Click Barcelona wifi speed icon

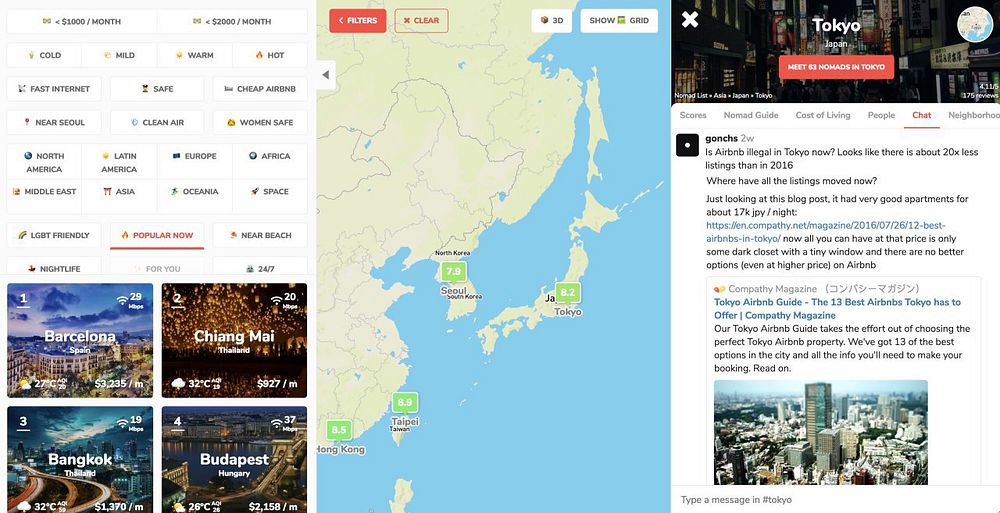[x=122, y=300]
